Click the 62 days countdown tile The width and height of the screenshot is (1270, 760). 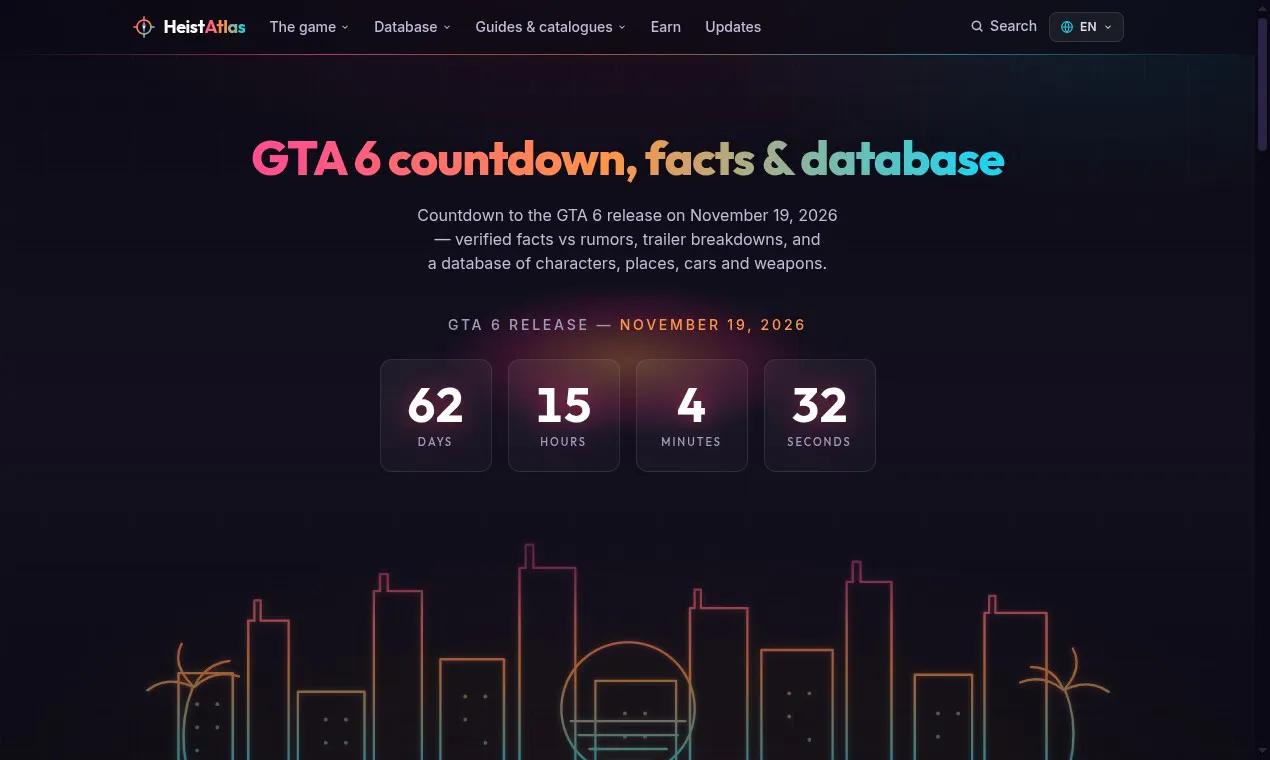pyautogui.click(x=436, y=415)
